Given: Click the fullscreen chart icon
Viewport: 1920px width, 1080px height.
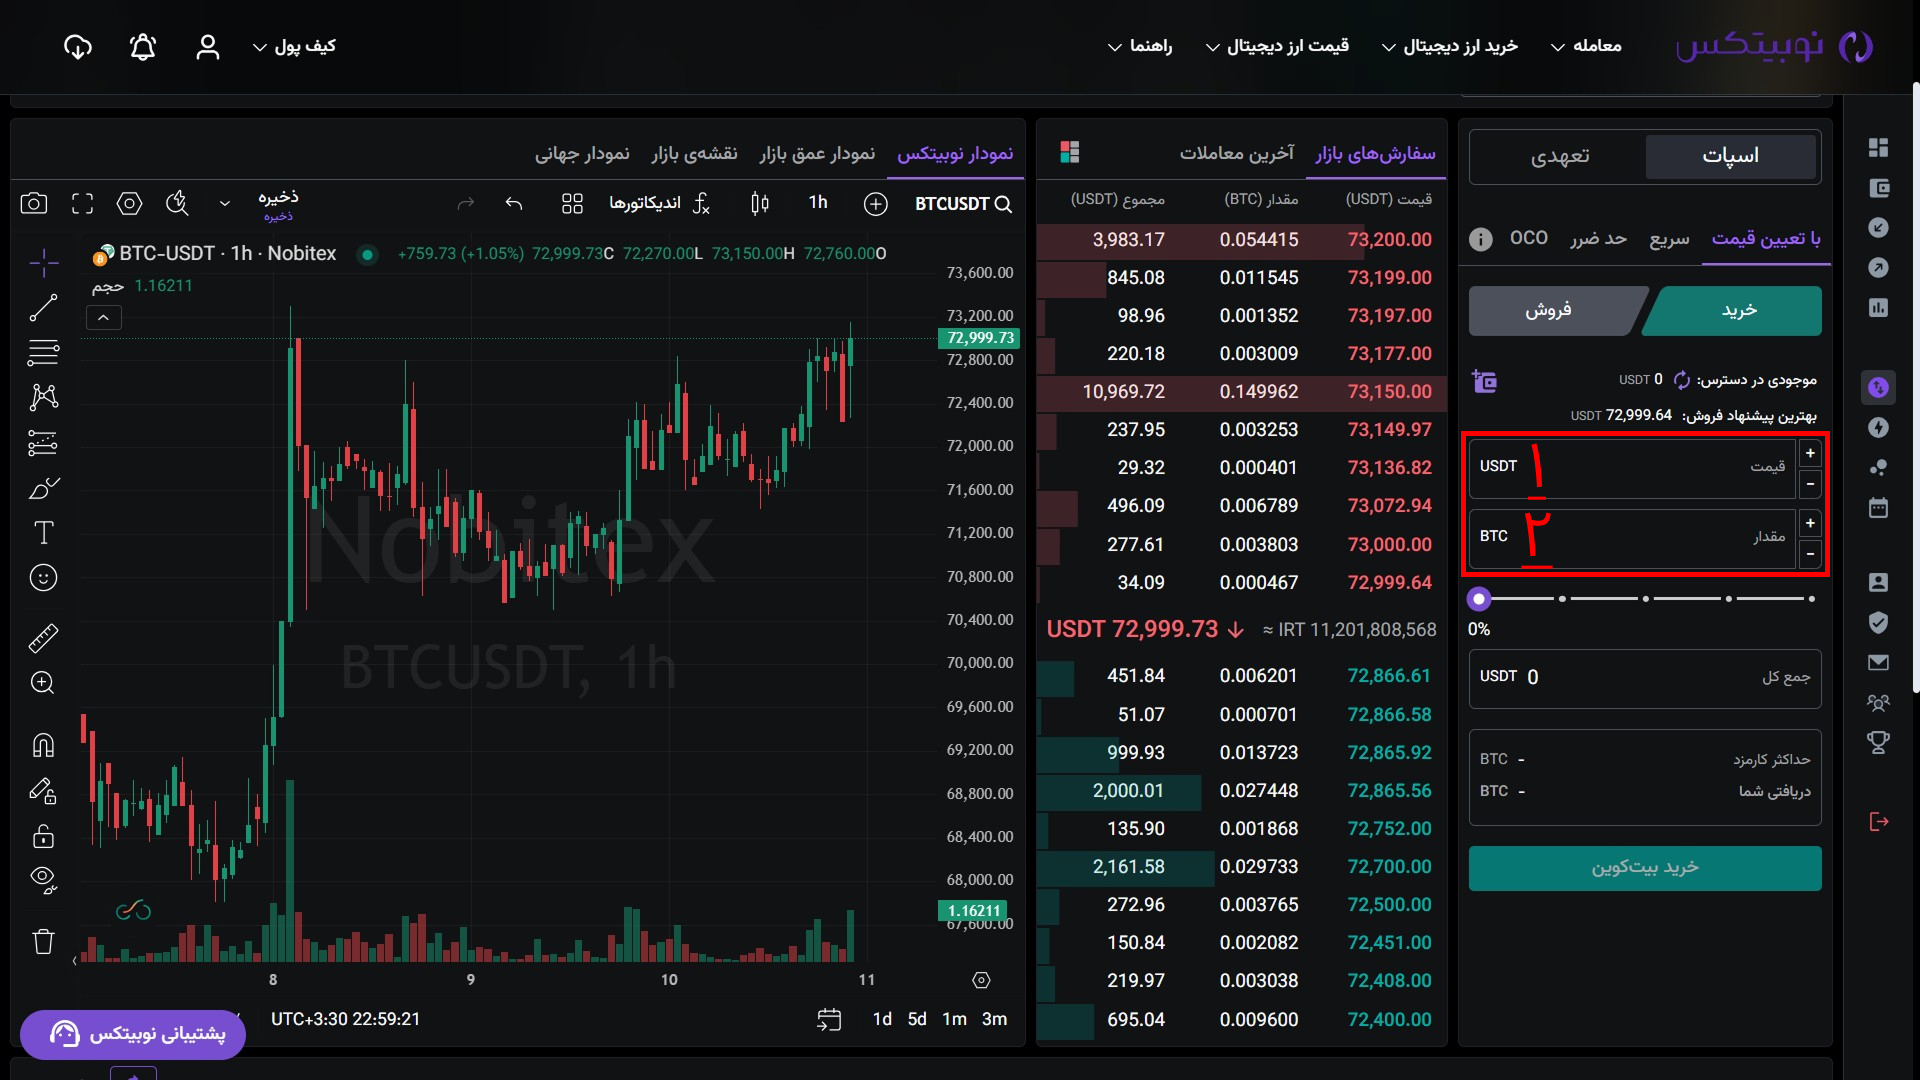Looking at the screenshot, I should click(82, 204).
